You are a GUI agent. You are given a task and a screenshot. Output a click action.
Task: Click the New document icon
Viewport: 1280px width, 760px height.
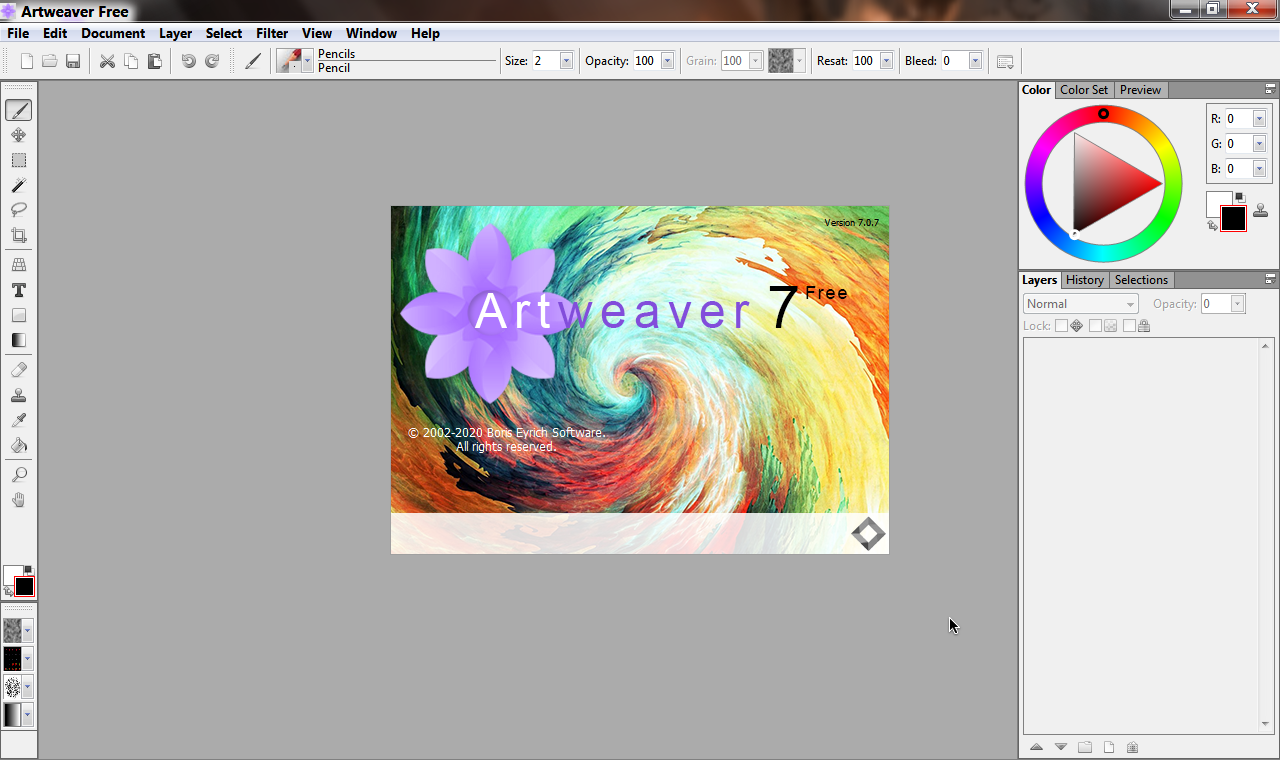[27, 61]
